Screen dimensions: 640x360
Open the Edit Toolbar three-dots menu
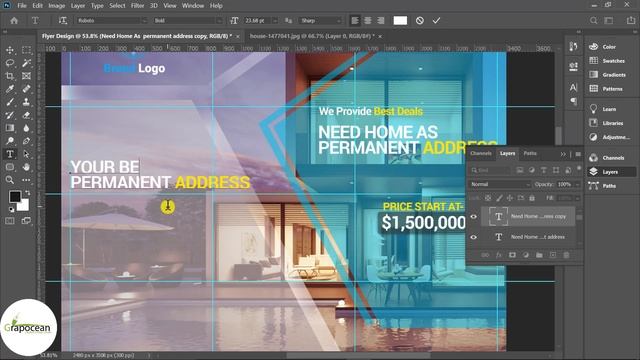(27, 180)
